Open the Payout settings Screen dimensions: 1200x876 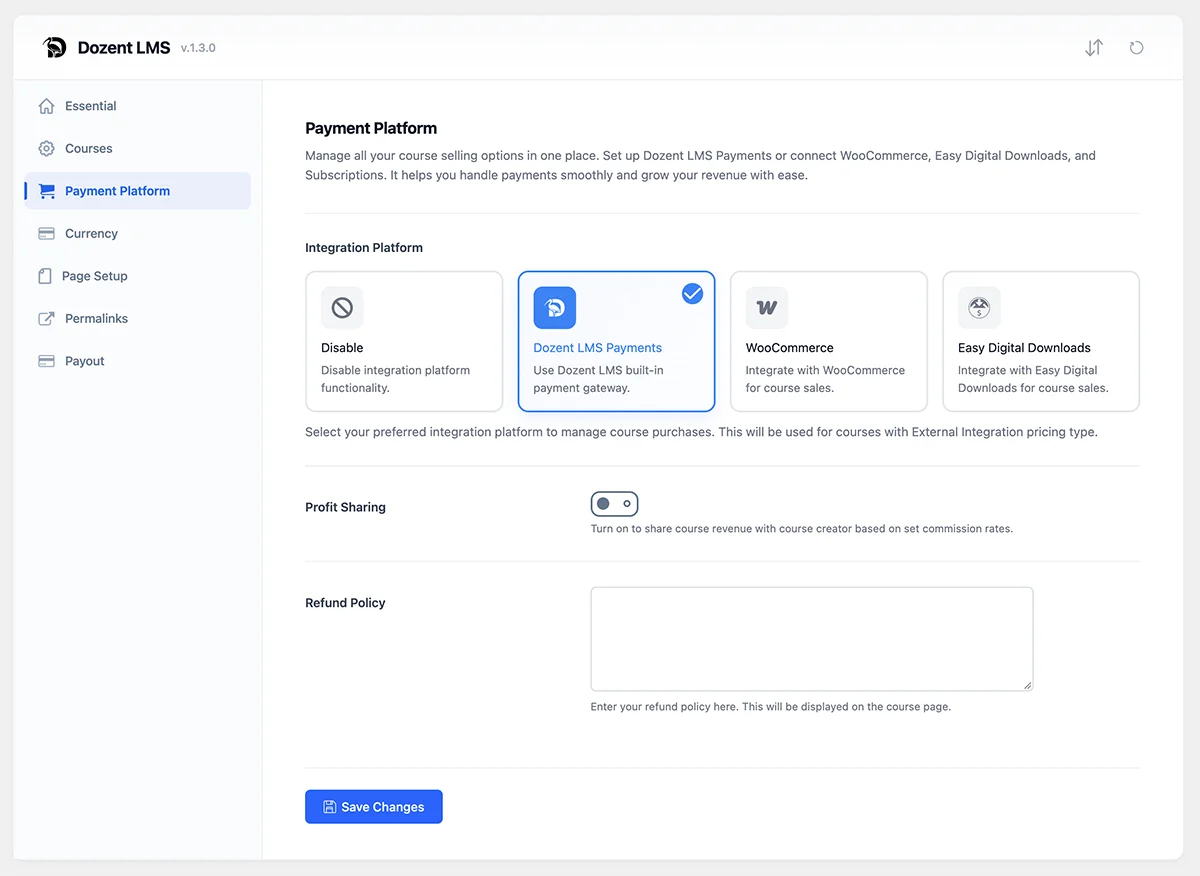click(x=138, y=361)
